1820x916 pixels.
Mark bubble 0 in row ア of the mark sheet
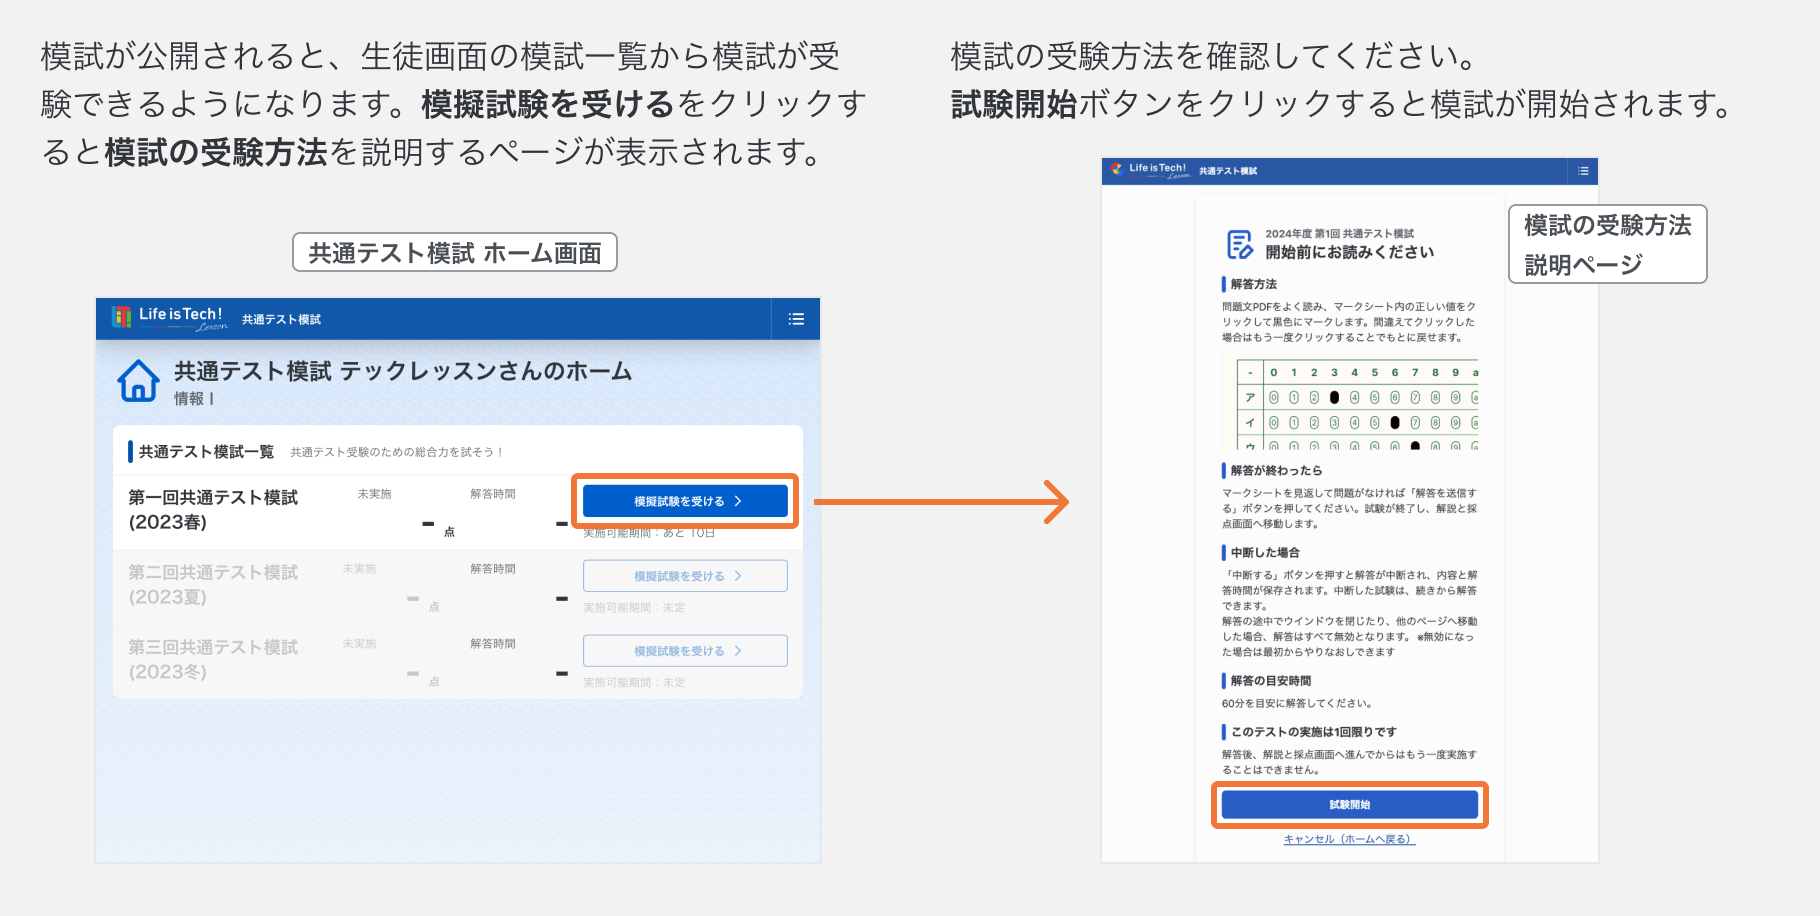click(1274, 398)
